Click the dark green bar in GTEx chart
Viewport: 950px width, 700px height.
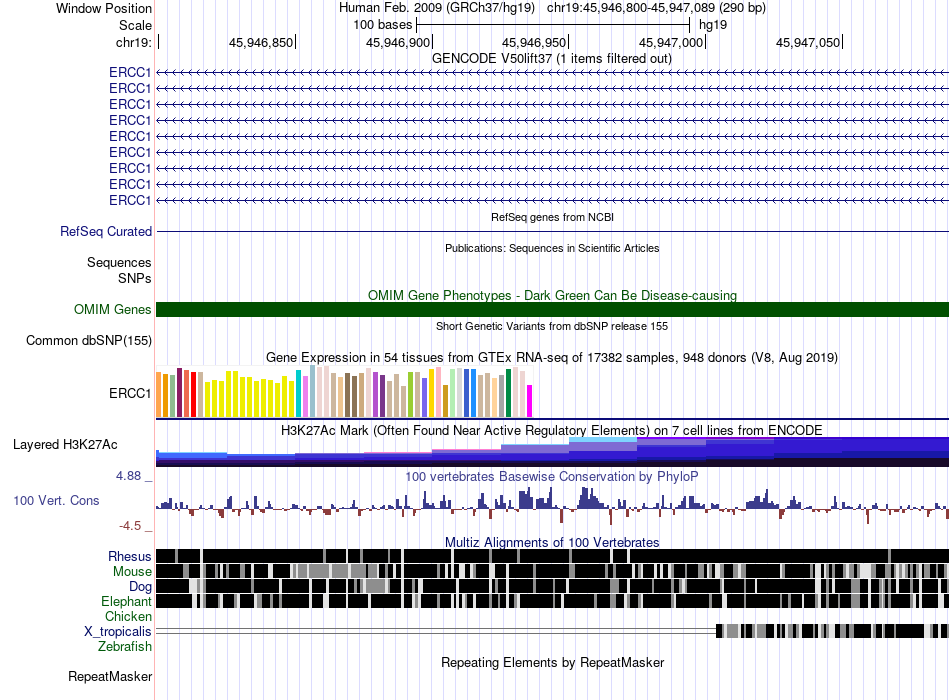click(508, 393)
